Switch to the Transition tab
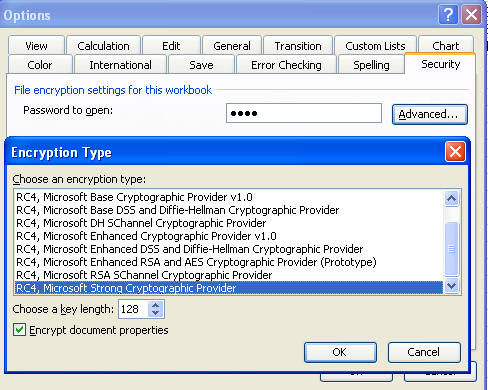 (298, 45)
